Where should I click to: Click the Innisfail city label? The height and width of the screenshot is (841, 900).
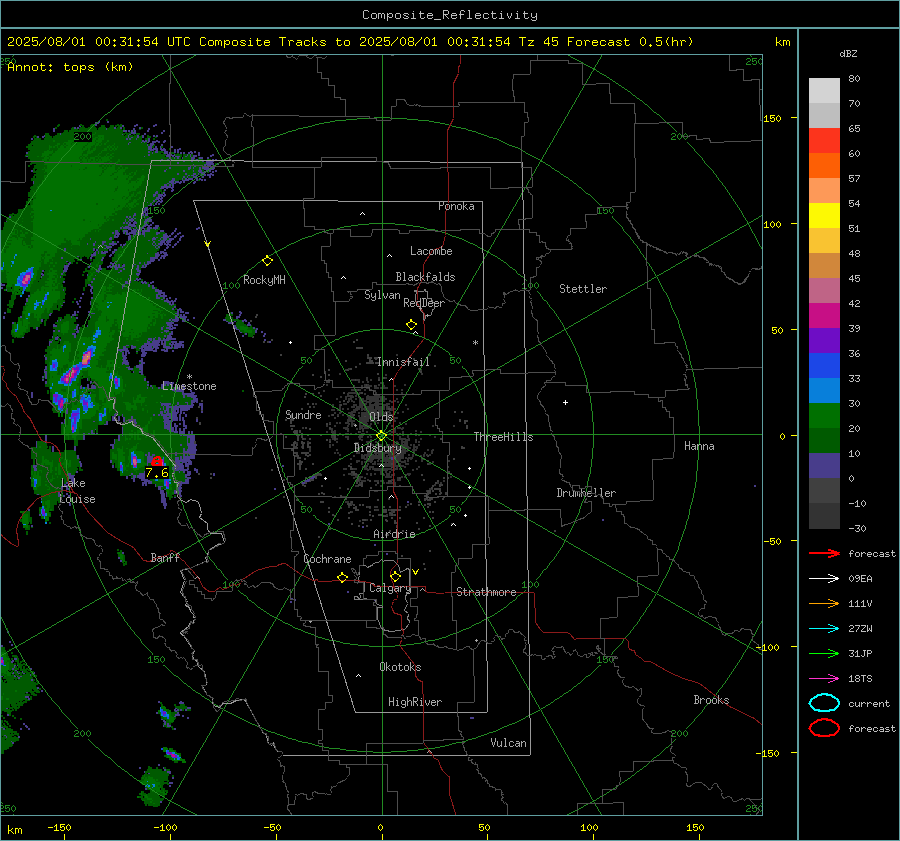[x=403, y=362]
